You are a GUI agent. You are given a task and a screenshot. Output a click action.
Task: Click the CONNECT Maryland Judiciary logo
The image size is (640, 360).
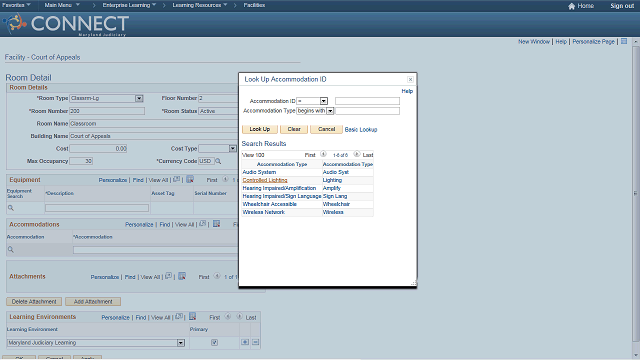(x=67, y=24)
